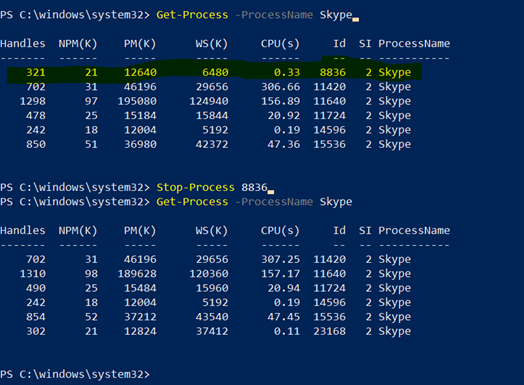
Task: Click the Skype argument in second Get-Process command
Action: point(336,202)
